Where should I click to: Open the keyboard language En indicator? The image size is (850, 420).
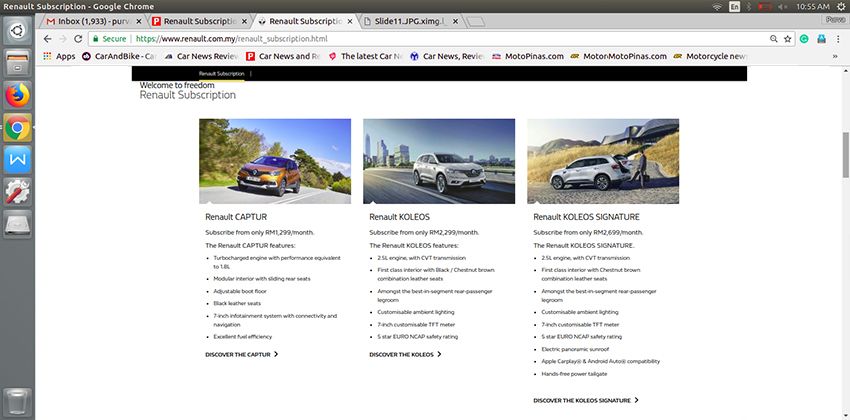(x=735, y=7)
